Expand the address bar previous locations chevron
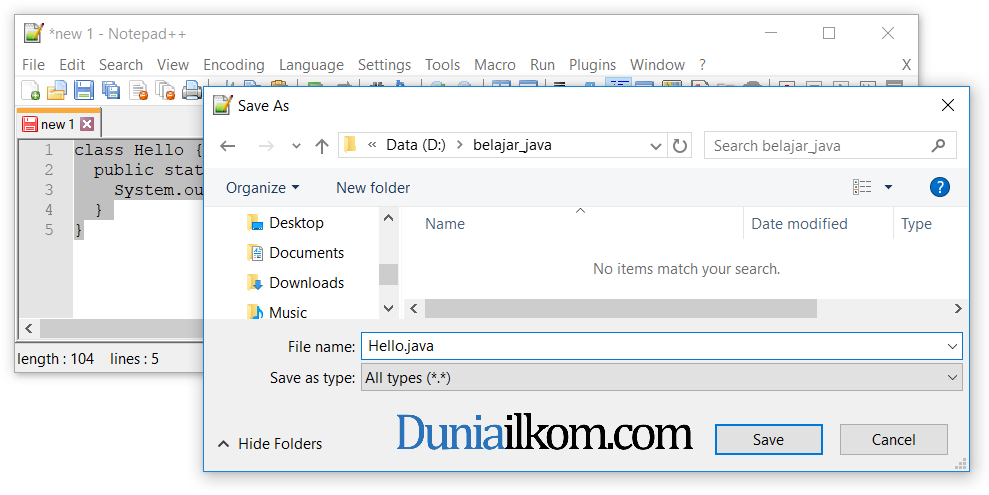Image resolution: width=989 pixels, height=495 pixels. (656, 146)
